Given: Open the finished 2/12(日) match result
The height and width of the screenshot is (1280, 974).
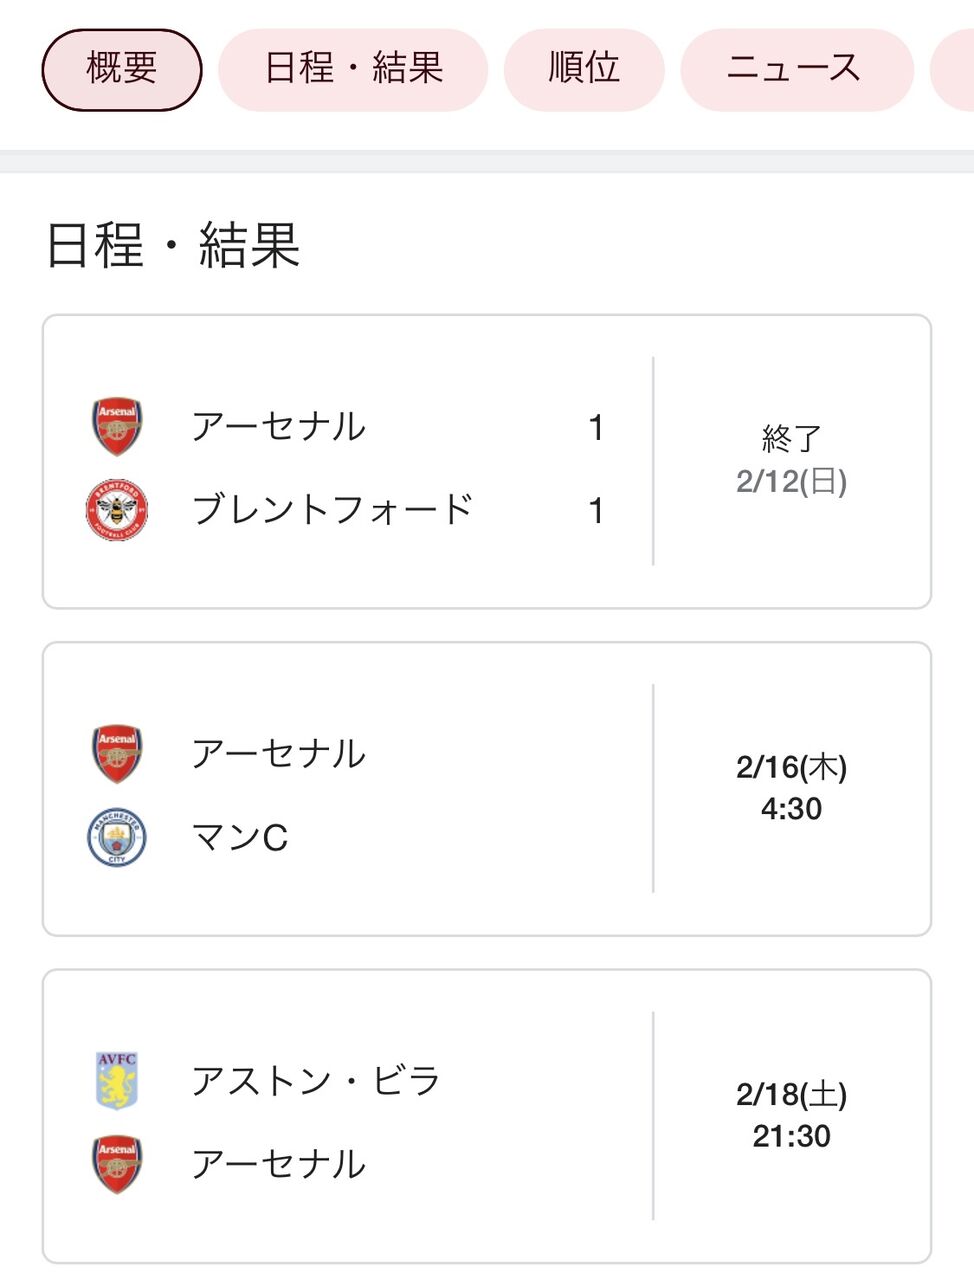Looking at the screenshot, I should click(791, 461).
